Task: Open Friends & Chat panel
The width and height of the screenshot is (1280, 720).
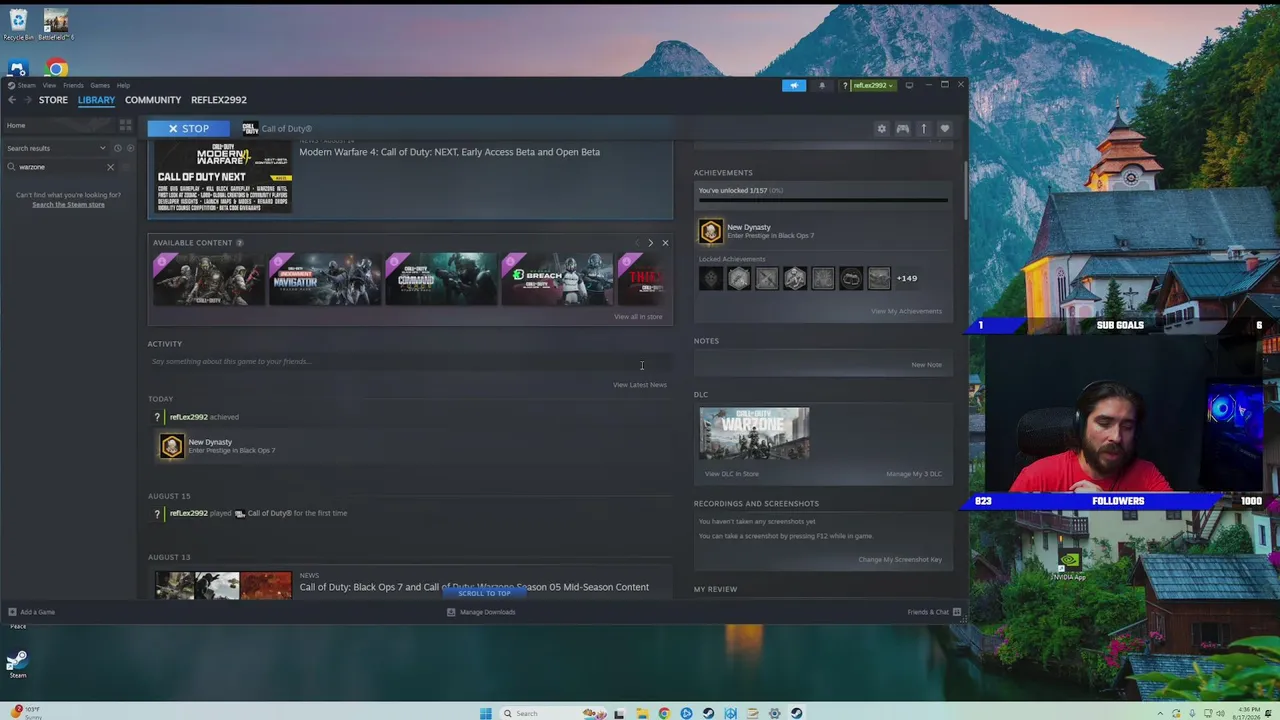Action: coord(934,612)
